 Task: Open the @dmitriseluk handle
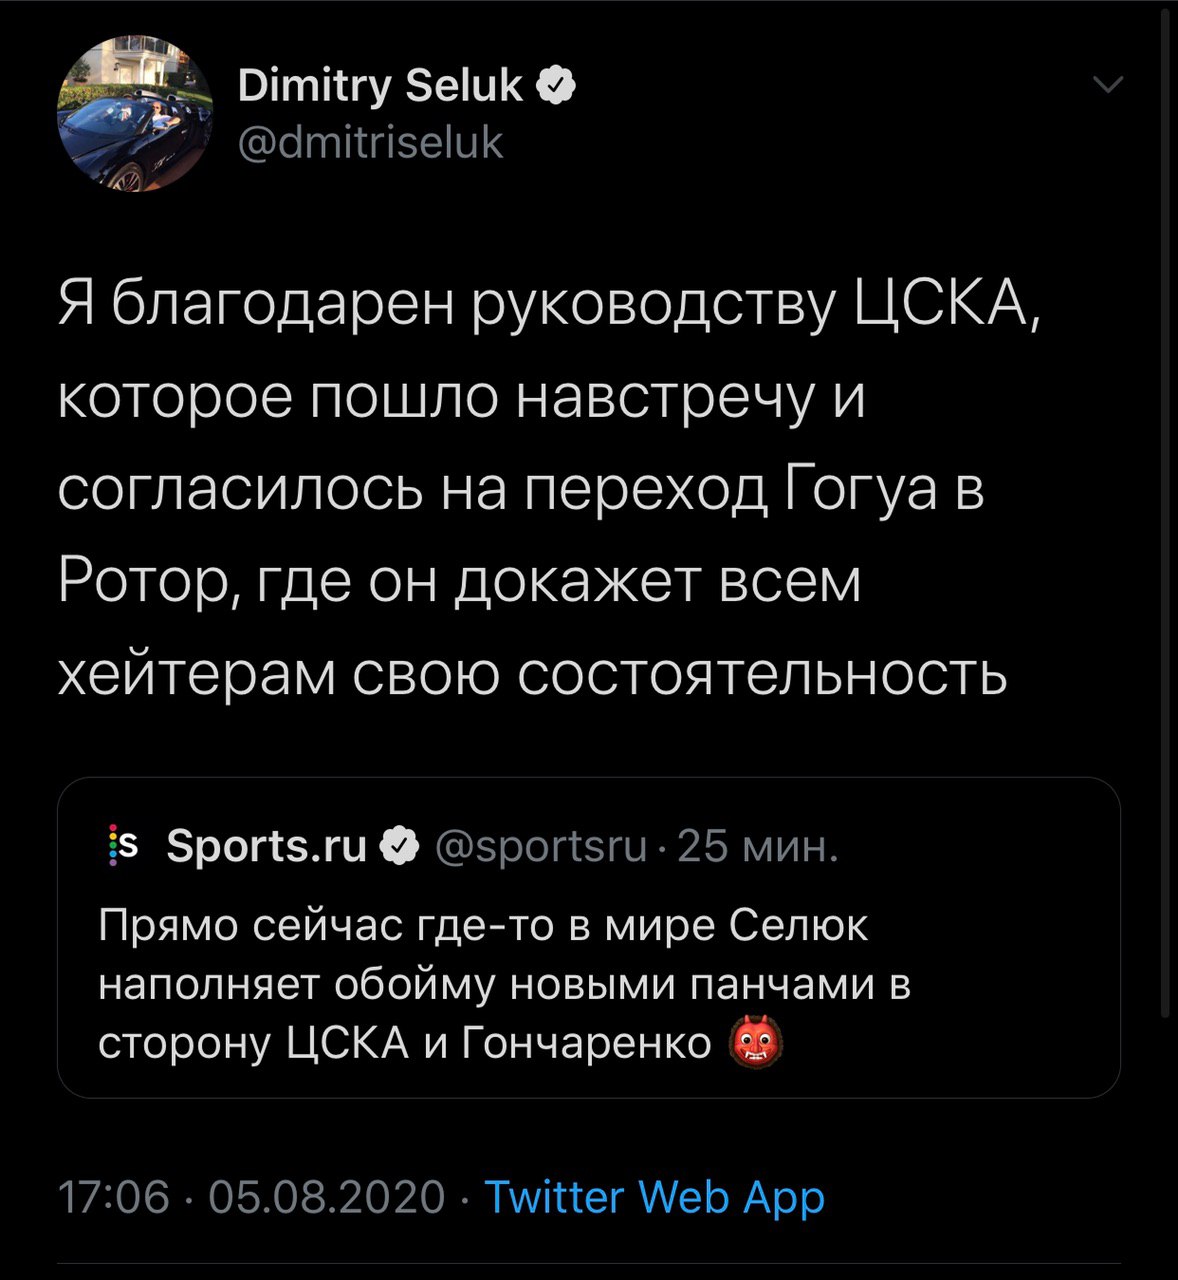(x=371, y=143)
